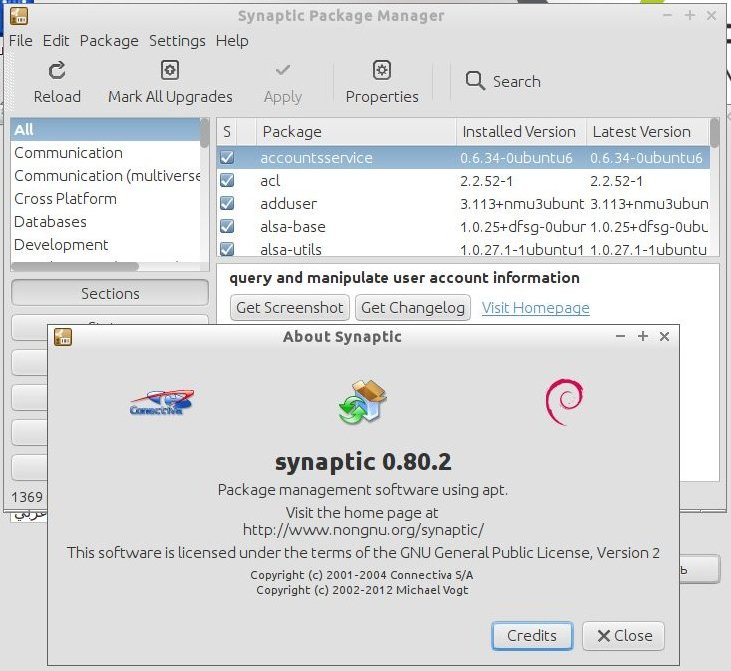Select the accountsservice package row
Image resolution: width=731 pixels, height=671 pixels.
tap(463, 157)
